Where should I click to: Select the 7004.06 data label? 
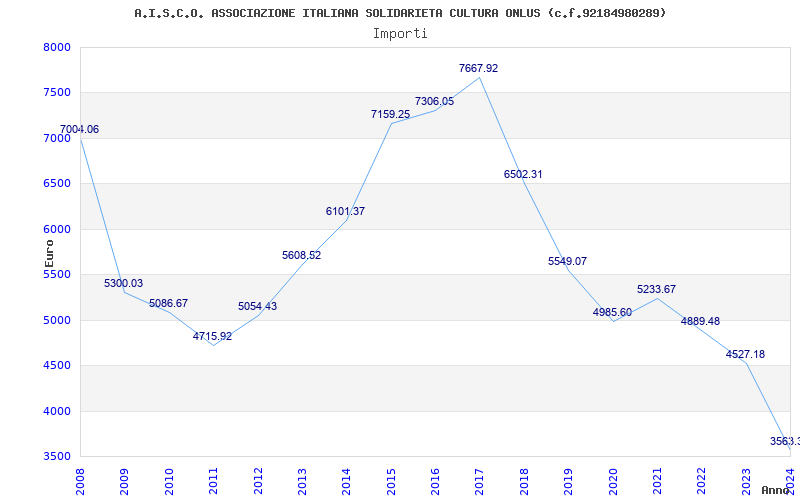(x=80, y=130)
